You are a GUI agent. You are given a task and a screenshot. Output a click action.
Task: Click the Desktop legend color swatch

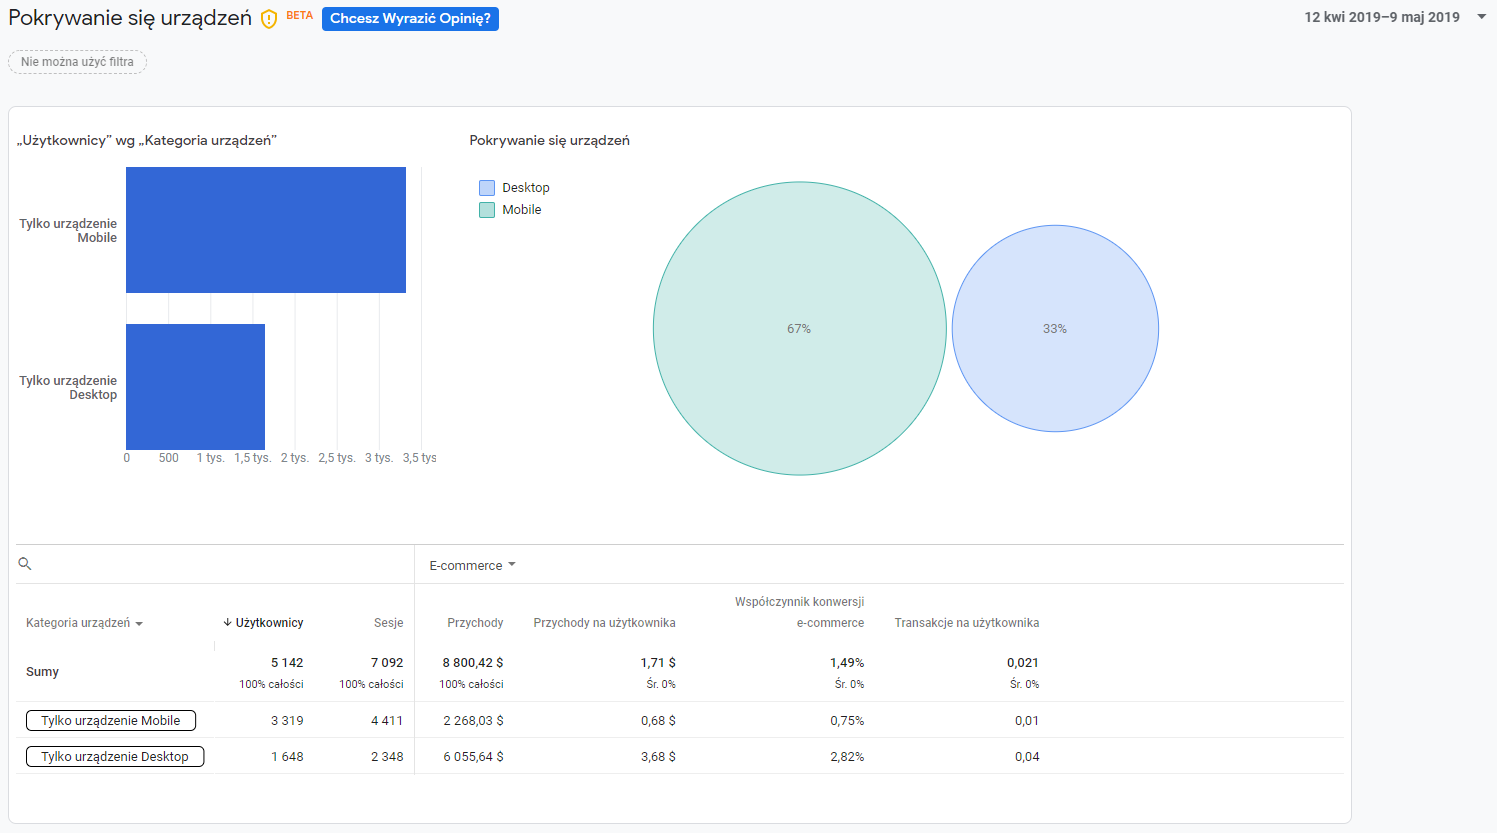(487, 188)
